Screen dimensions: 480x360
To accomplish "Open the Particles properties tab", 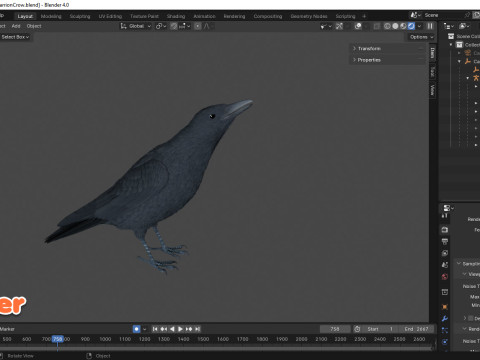I will click(445, 330).
